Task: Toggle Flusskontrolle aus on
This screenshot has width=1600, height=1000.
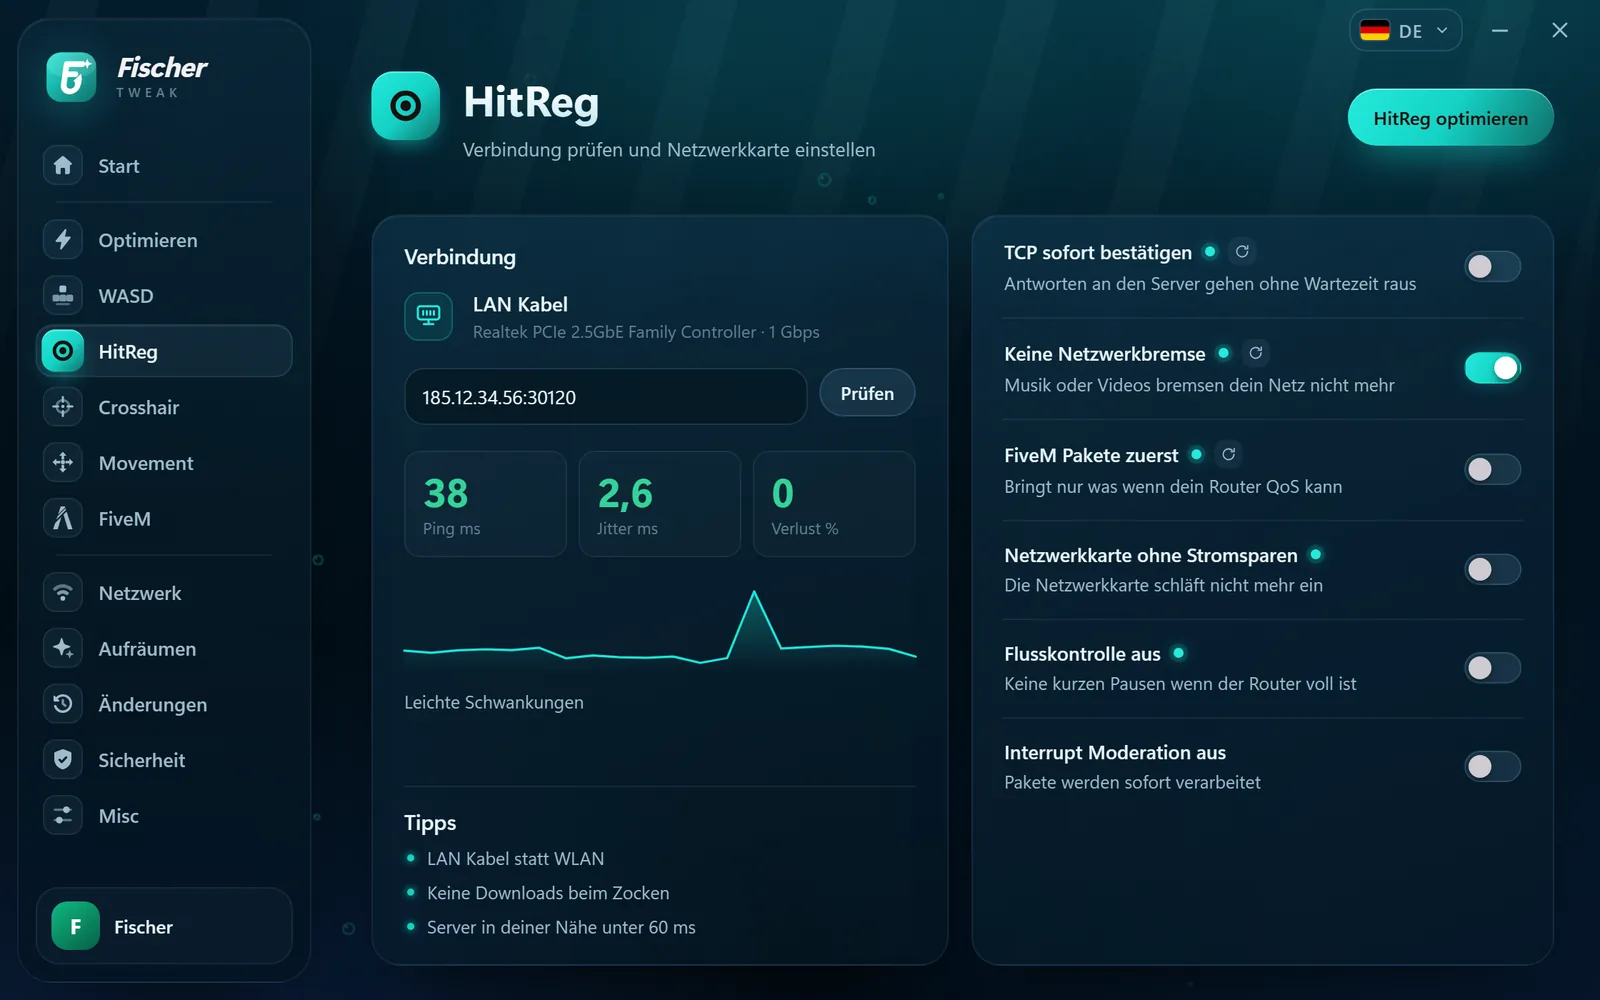Action: coord(1492,668)
